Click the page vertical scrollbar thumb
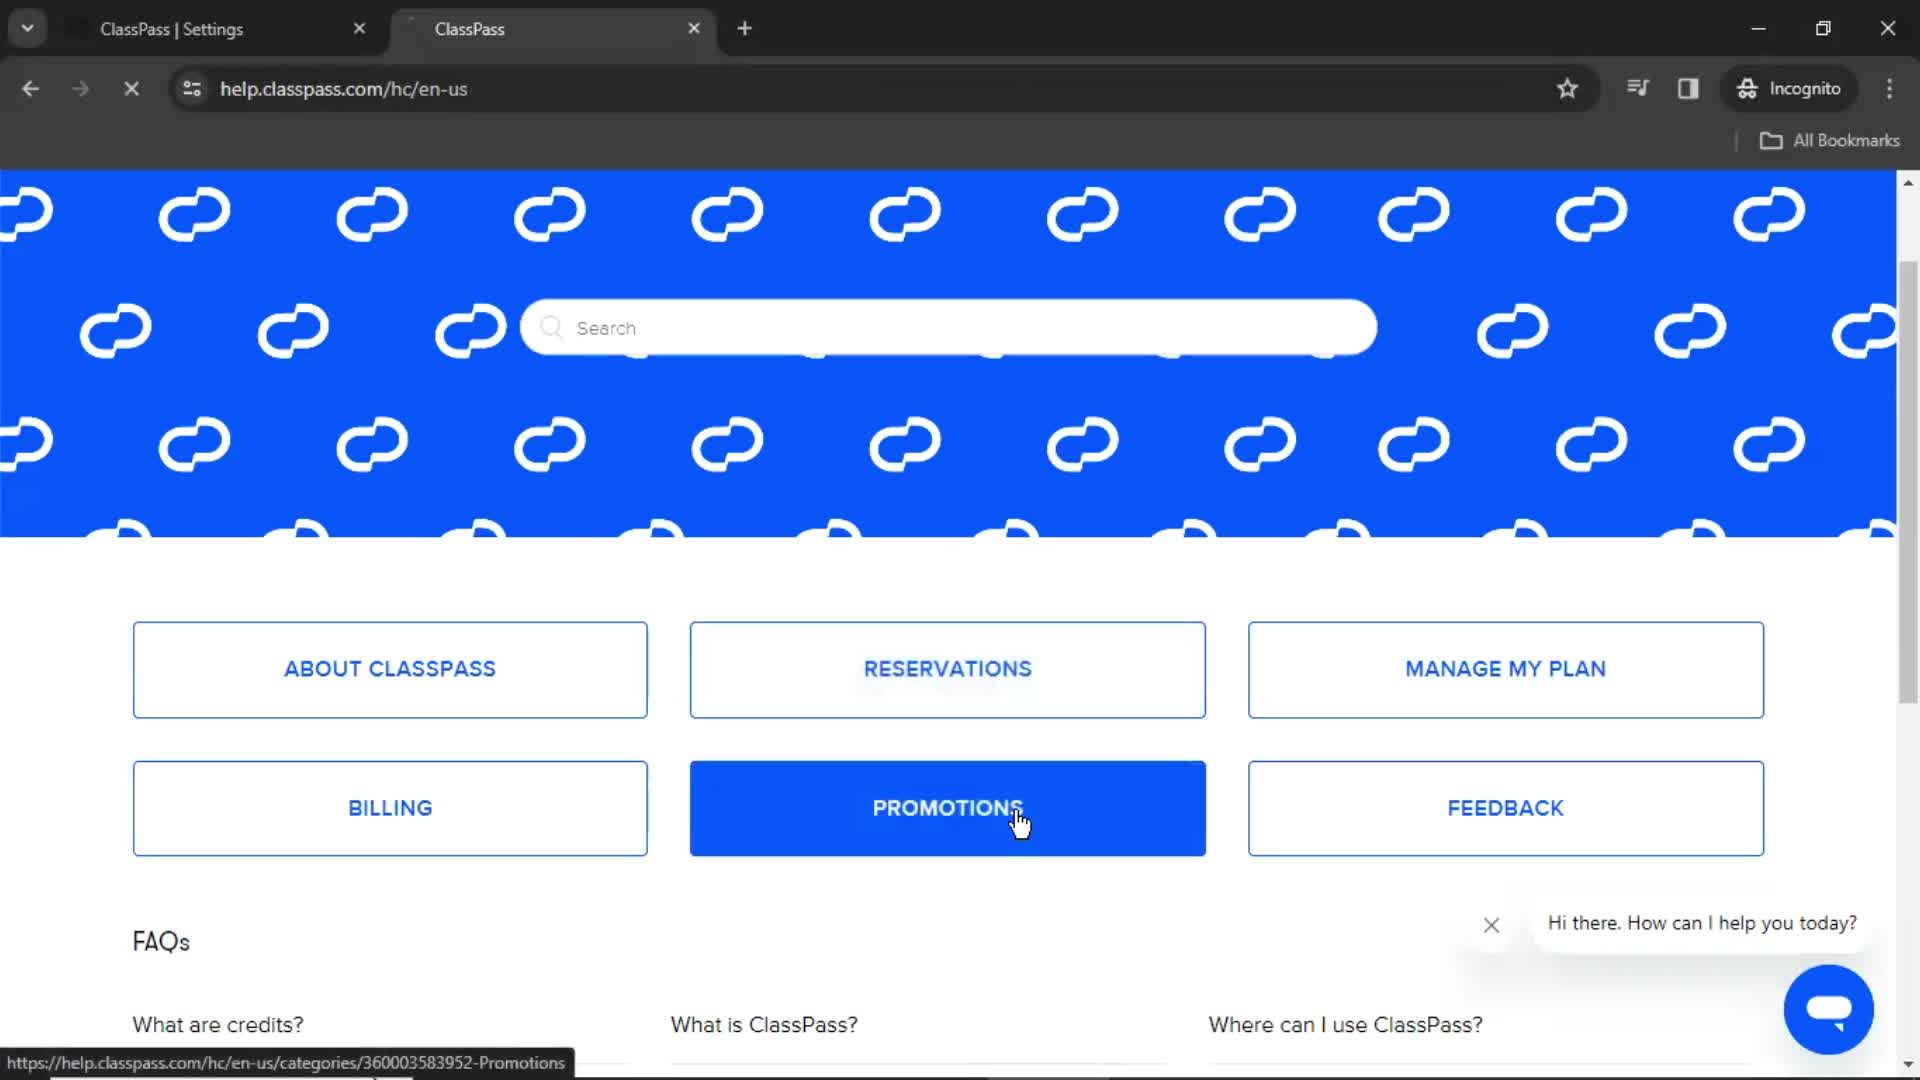Viewport: 1920px width, 1080px height. pos(1908,482)
